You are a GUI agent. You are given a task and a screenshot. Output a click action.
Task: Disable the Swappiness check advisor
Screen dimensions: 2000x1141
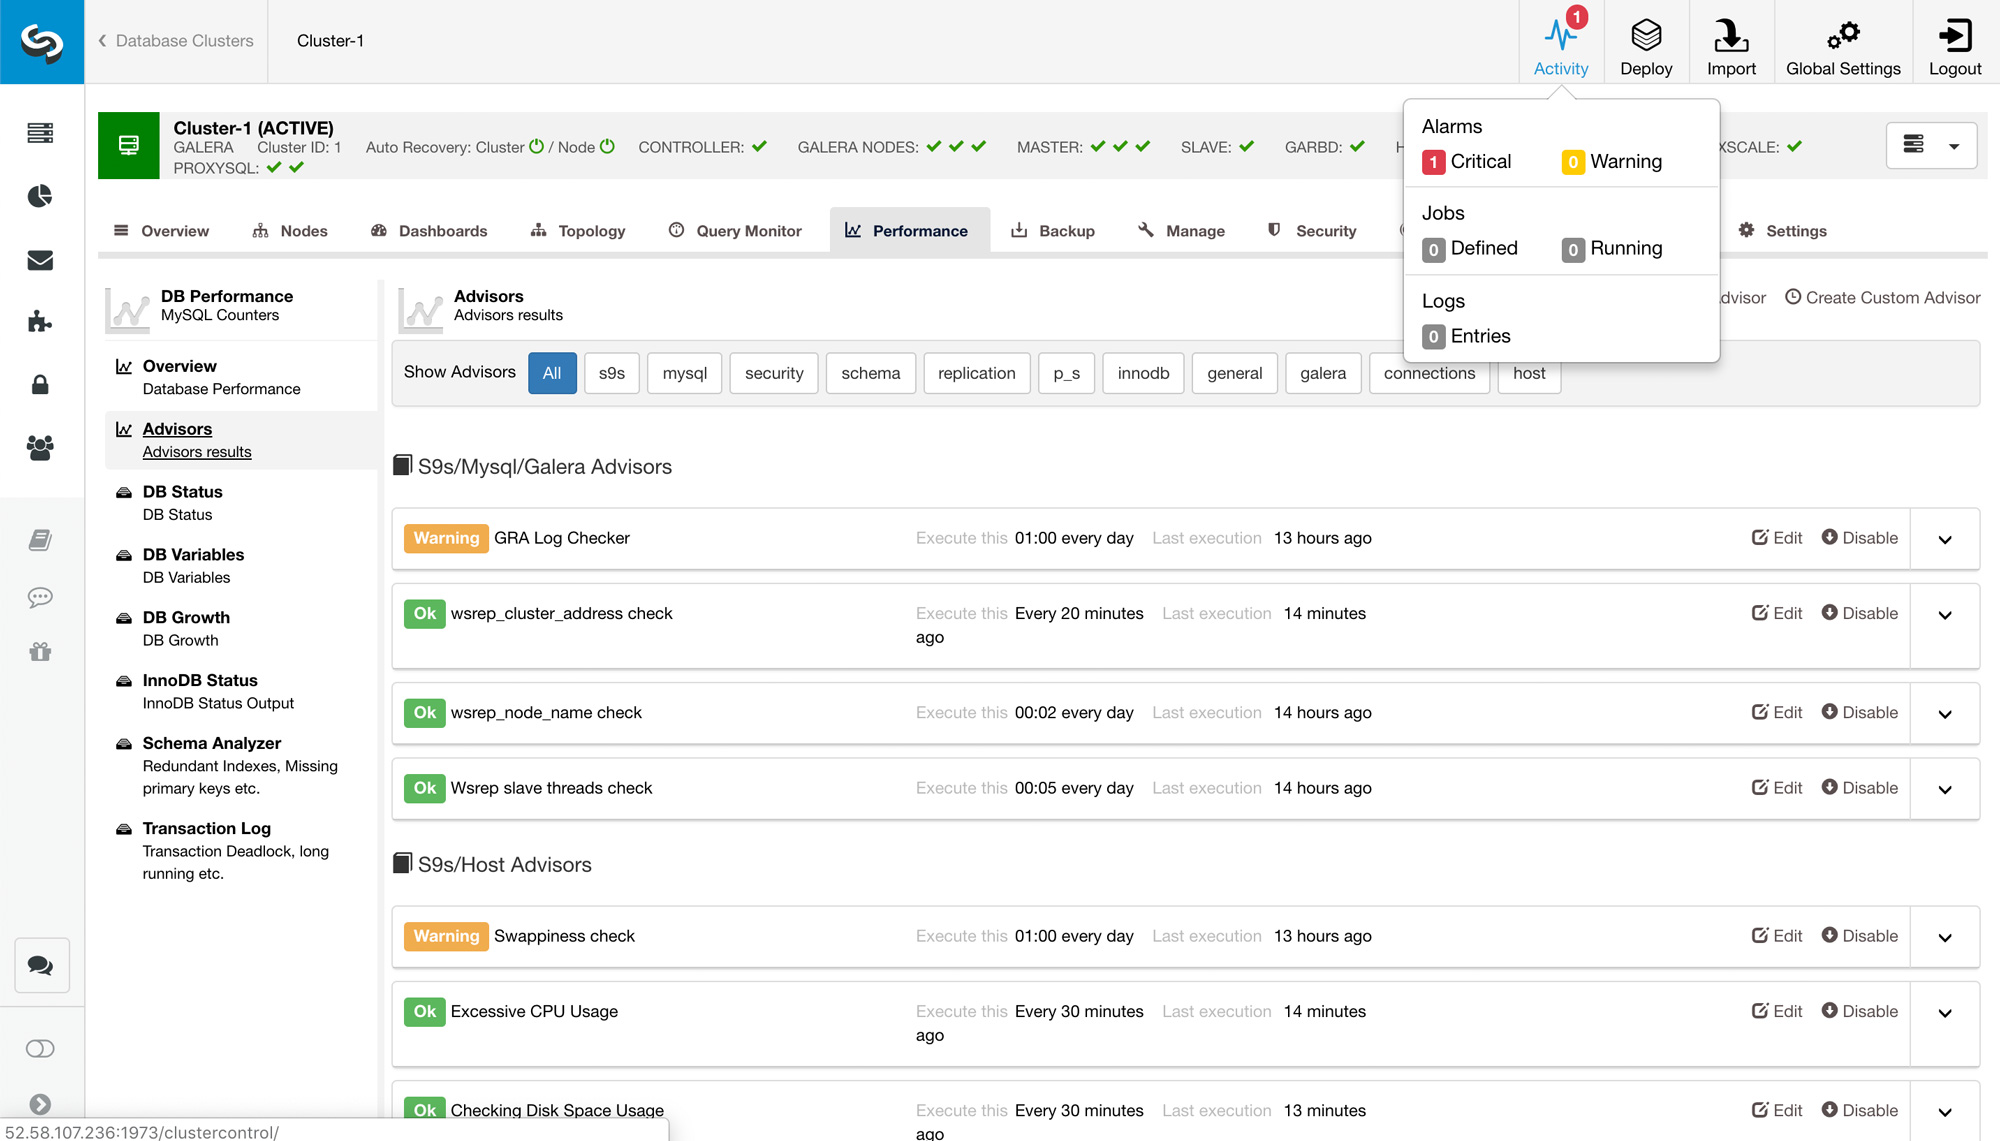pos(1859,936)
